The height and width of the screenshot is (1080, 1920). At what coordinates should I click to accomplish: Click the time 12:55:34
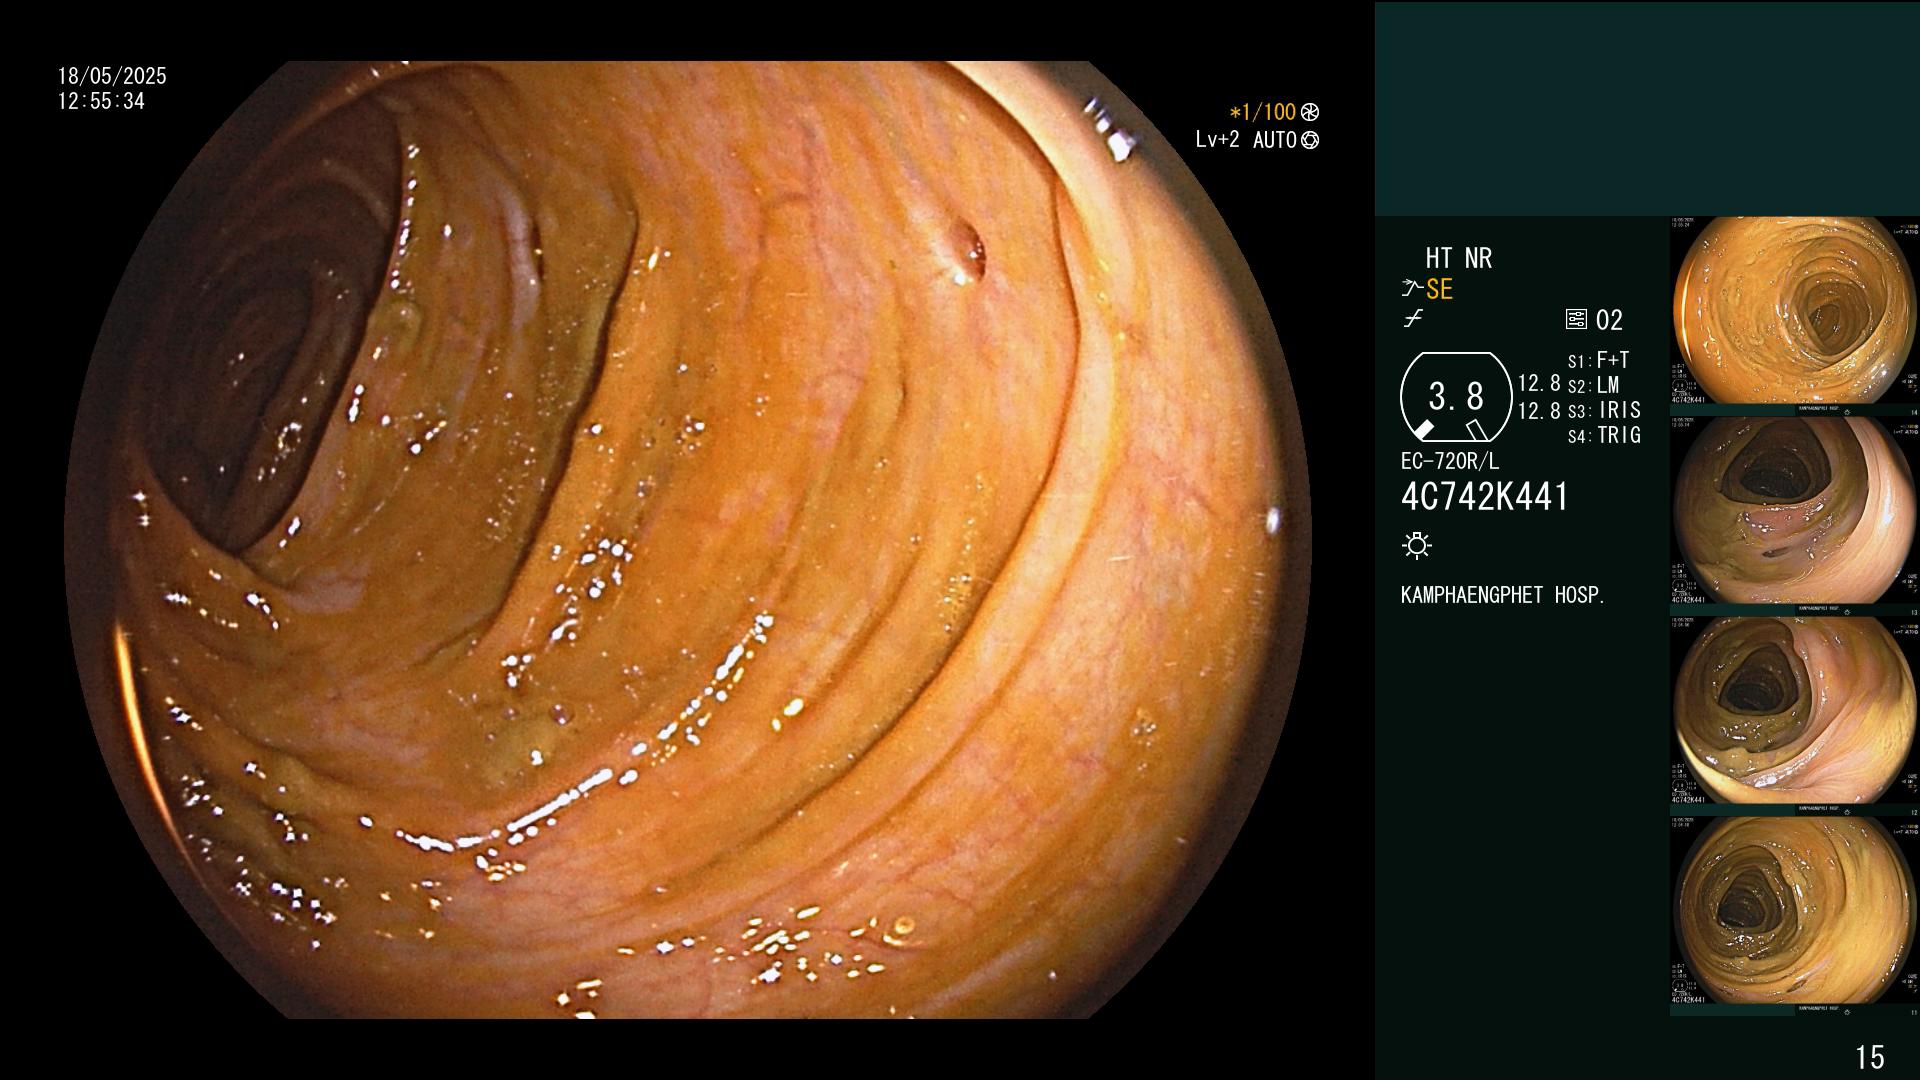click(x=101, y=101)
